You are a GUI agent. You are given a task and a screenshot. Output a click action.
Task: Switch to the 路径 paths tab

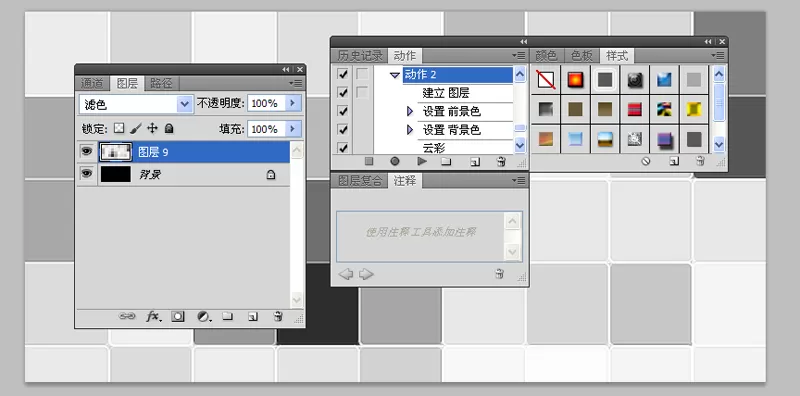pos(162,83)
